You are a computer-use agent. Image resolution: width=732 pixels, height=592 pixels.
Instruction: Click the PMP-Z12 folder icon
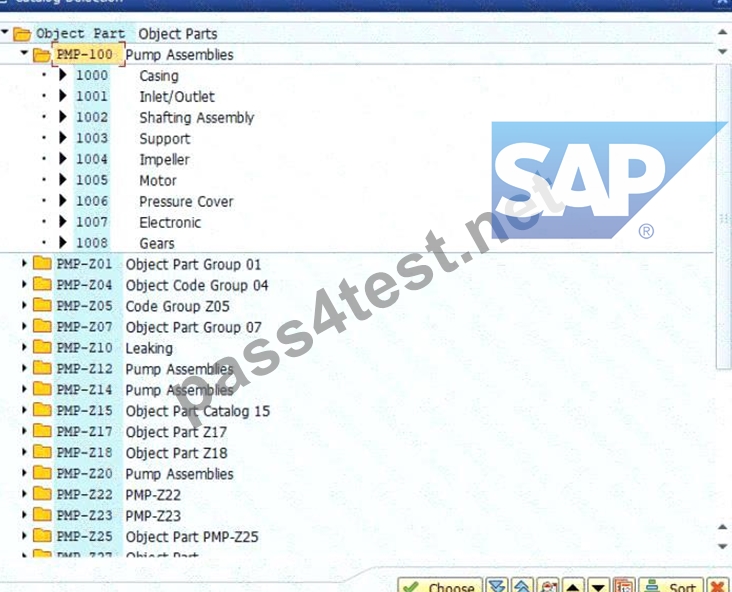[x=42, y=368]
